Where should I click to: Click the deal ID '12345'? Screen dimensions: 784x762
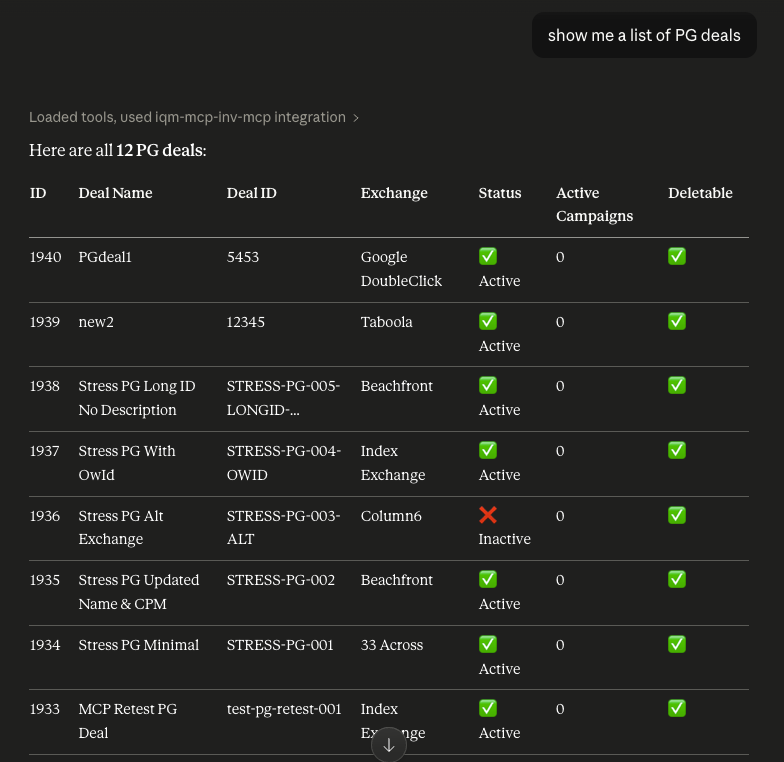[x=246, y=322]
